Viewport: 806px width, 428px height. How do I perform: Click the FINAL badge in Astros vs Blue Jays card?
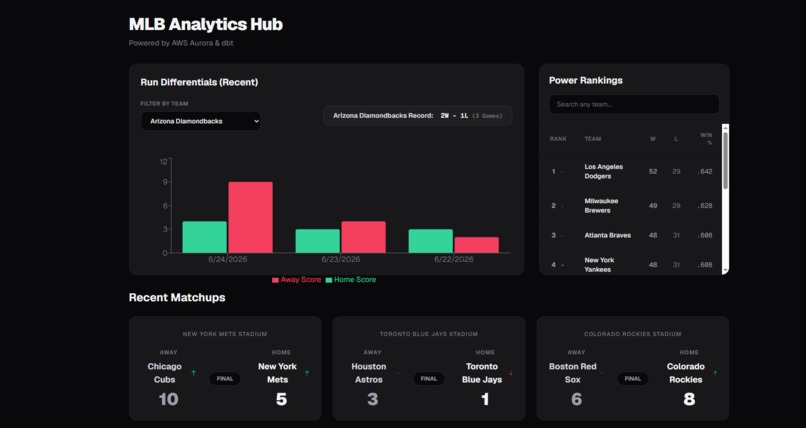point(429,379)
